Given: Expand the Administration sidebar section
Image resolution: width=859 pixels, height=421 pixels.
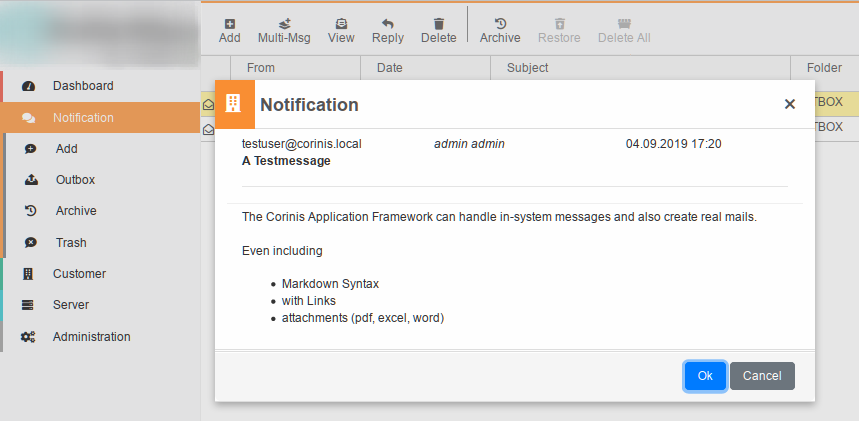Looking at the screenshot, I should pyautogui.click(x=91, y=337).
